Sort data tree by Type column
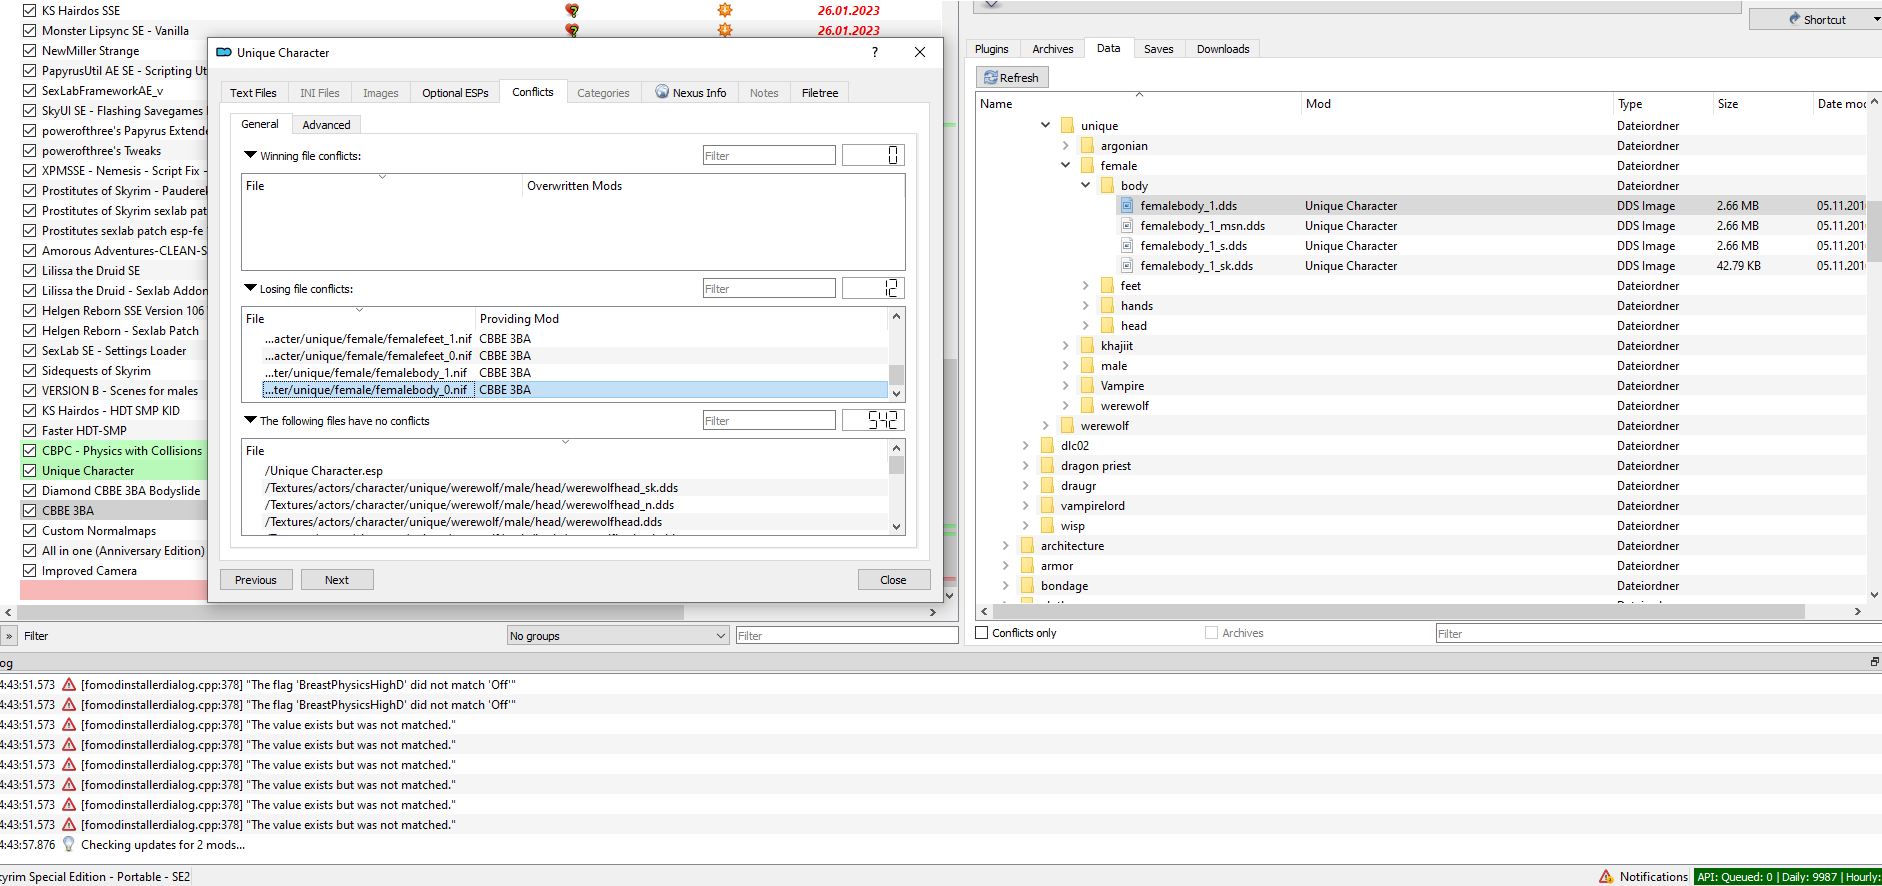1882x886 pixels. click(1661, 104)
